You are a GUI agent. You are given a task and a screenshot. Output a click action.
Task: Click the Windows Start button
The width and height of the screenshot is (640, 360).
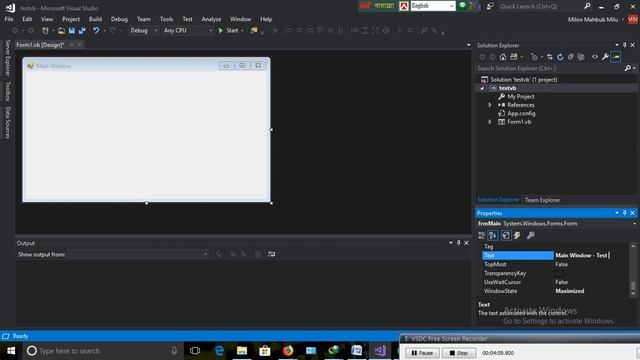[x=11, y=351]
